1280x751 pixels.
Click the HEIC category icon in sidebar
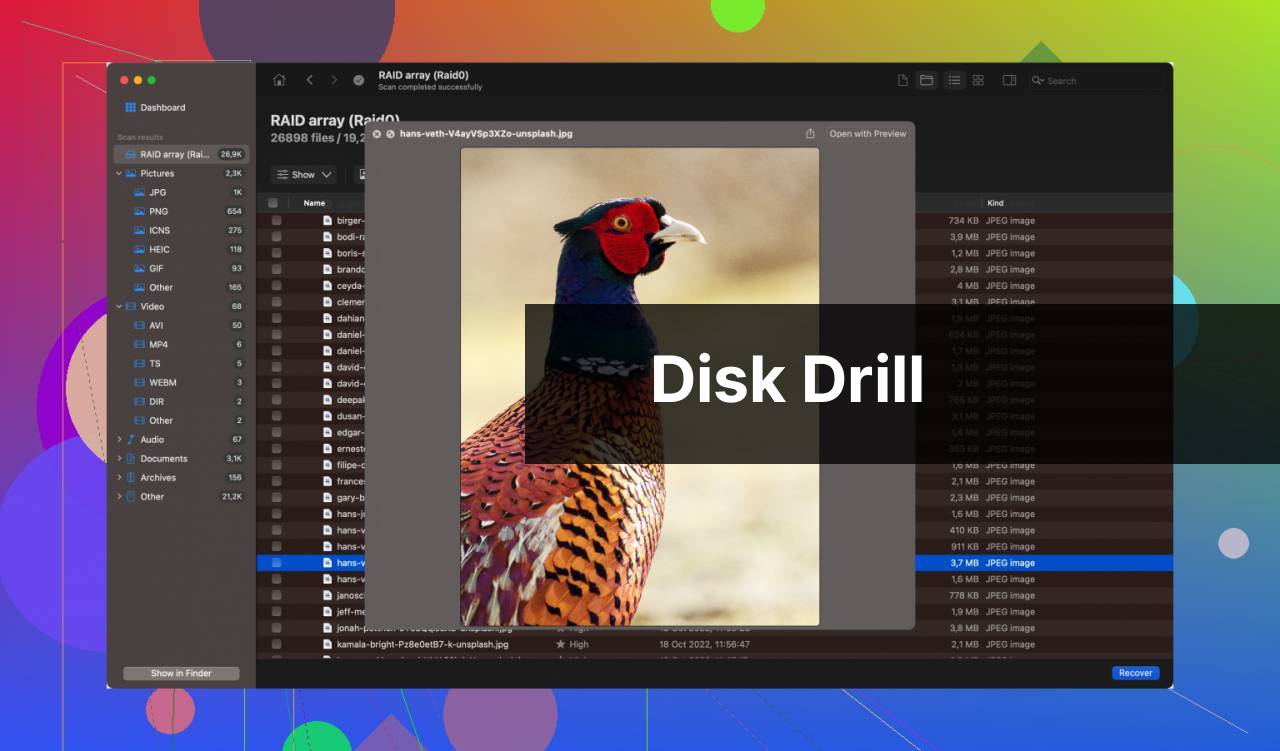pos(140,249)
